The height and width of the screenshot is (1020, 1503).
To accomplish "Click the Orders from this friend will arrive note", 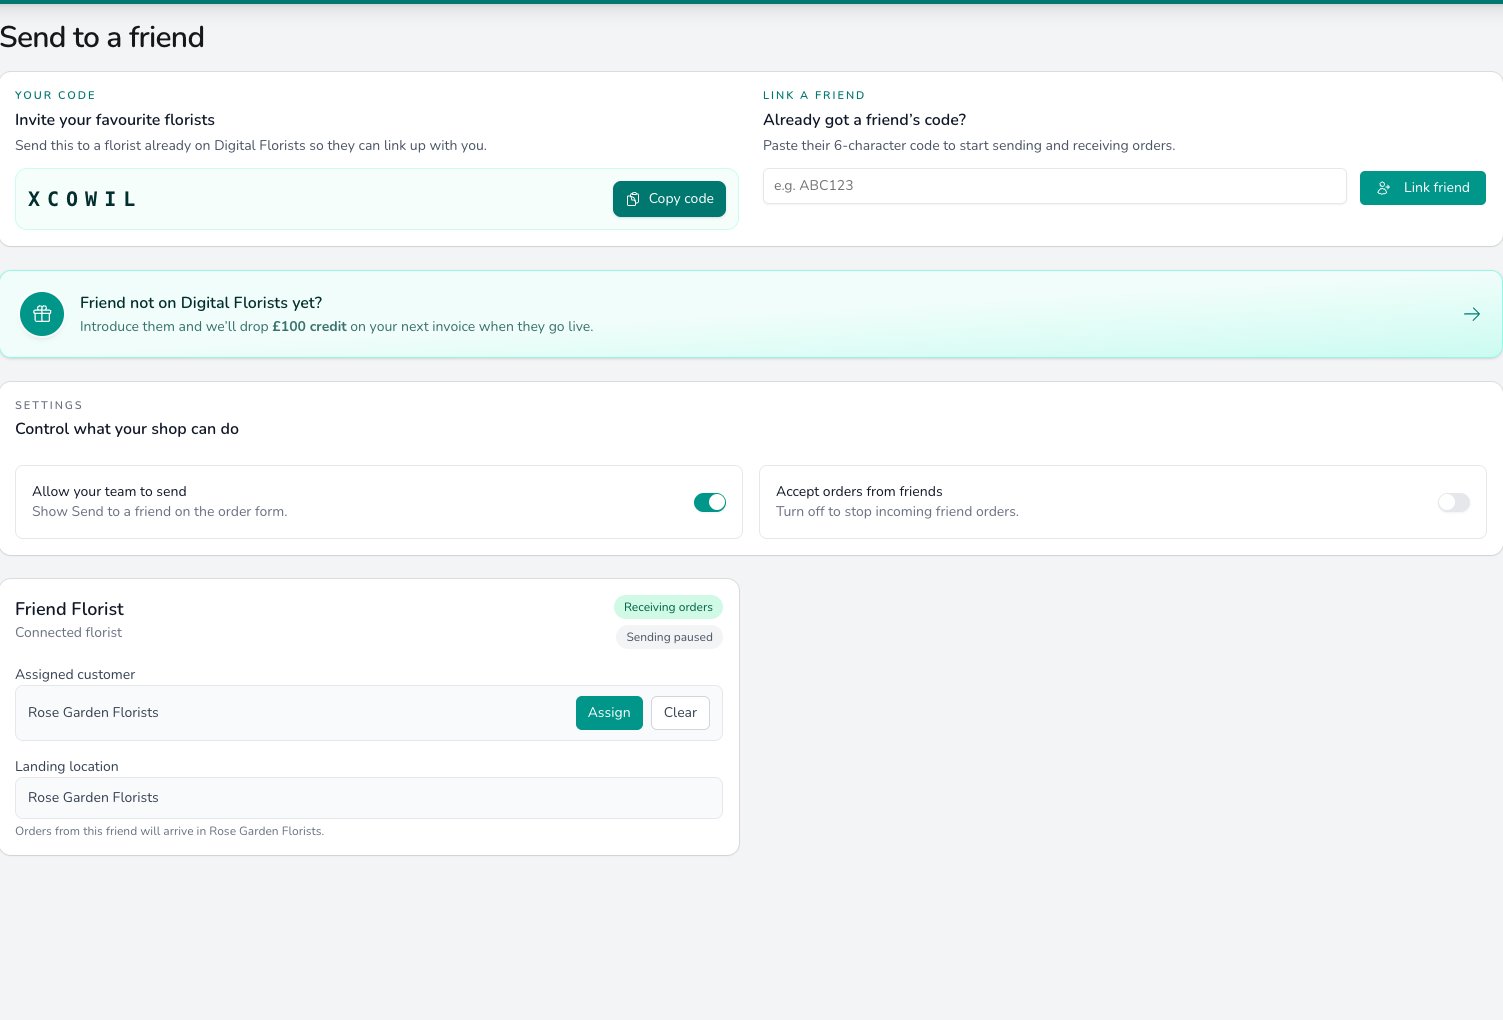I will [x=169, y=831].
